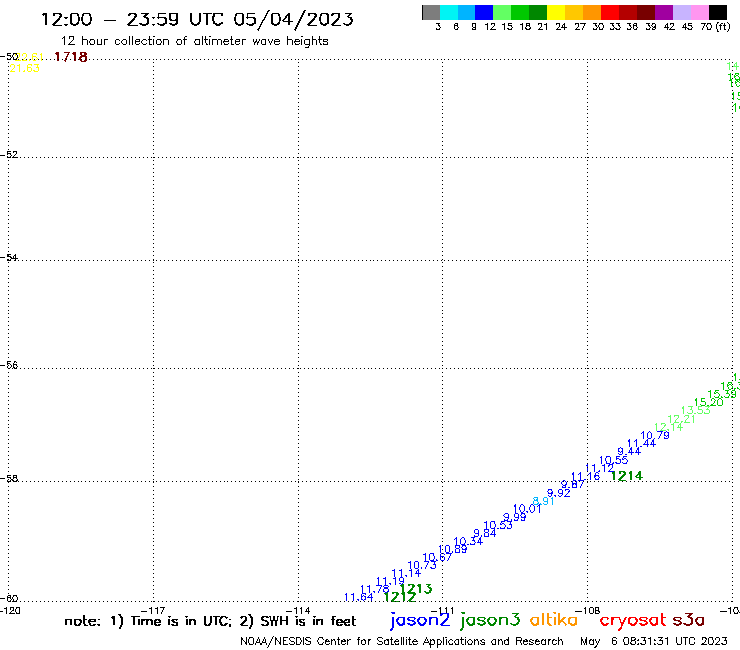Image resolution: width=740 pixels, height=650 pixels.
Task: Click the wave height value '10.53'
Action: pos(498,525)
